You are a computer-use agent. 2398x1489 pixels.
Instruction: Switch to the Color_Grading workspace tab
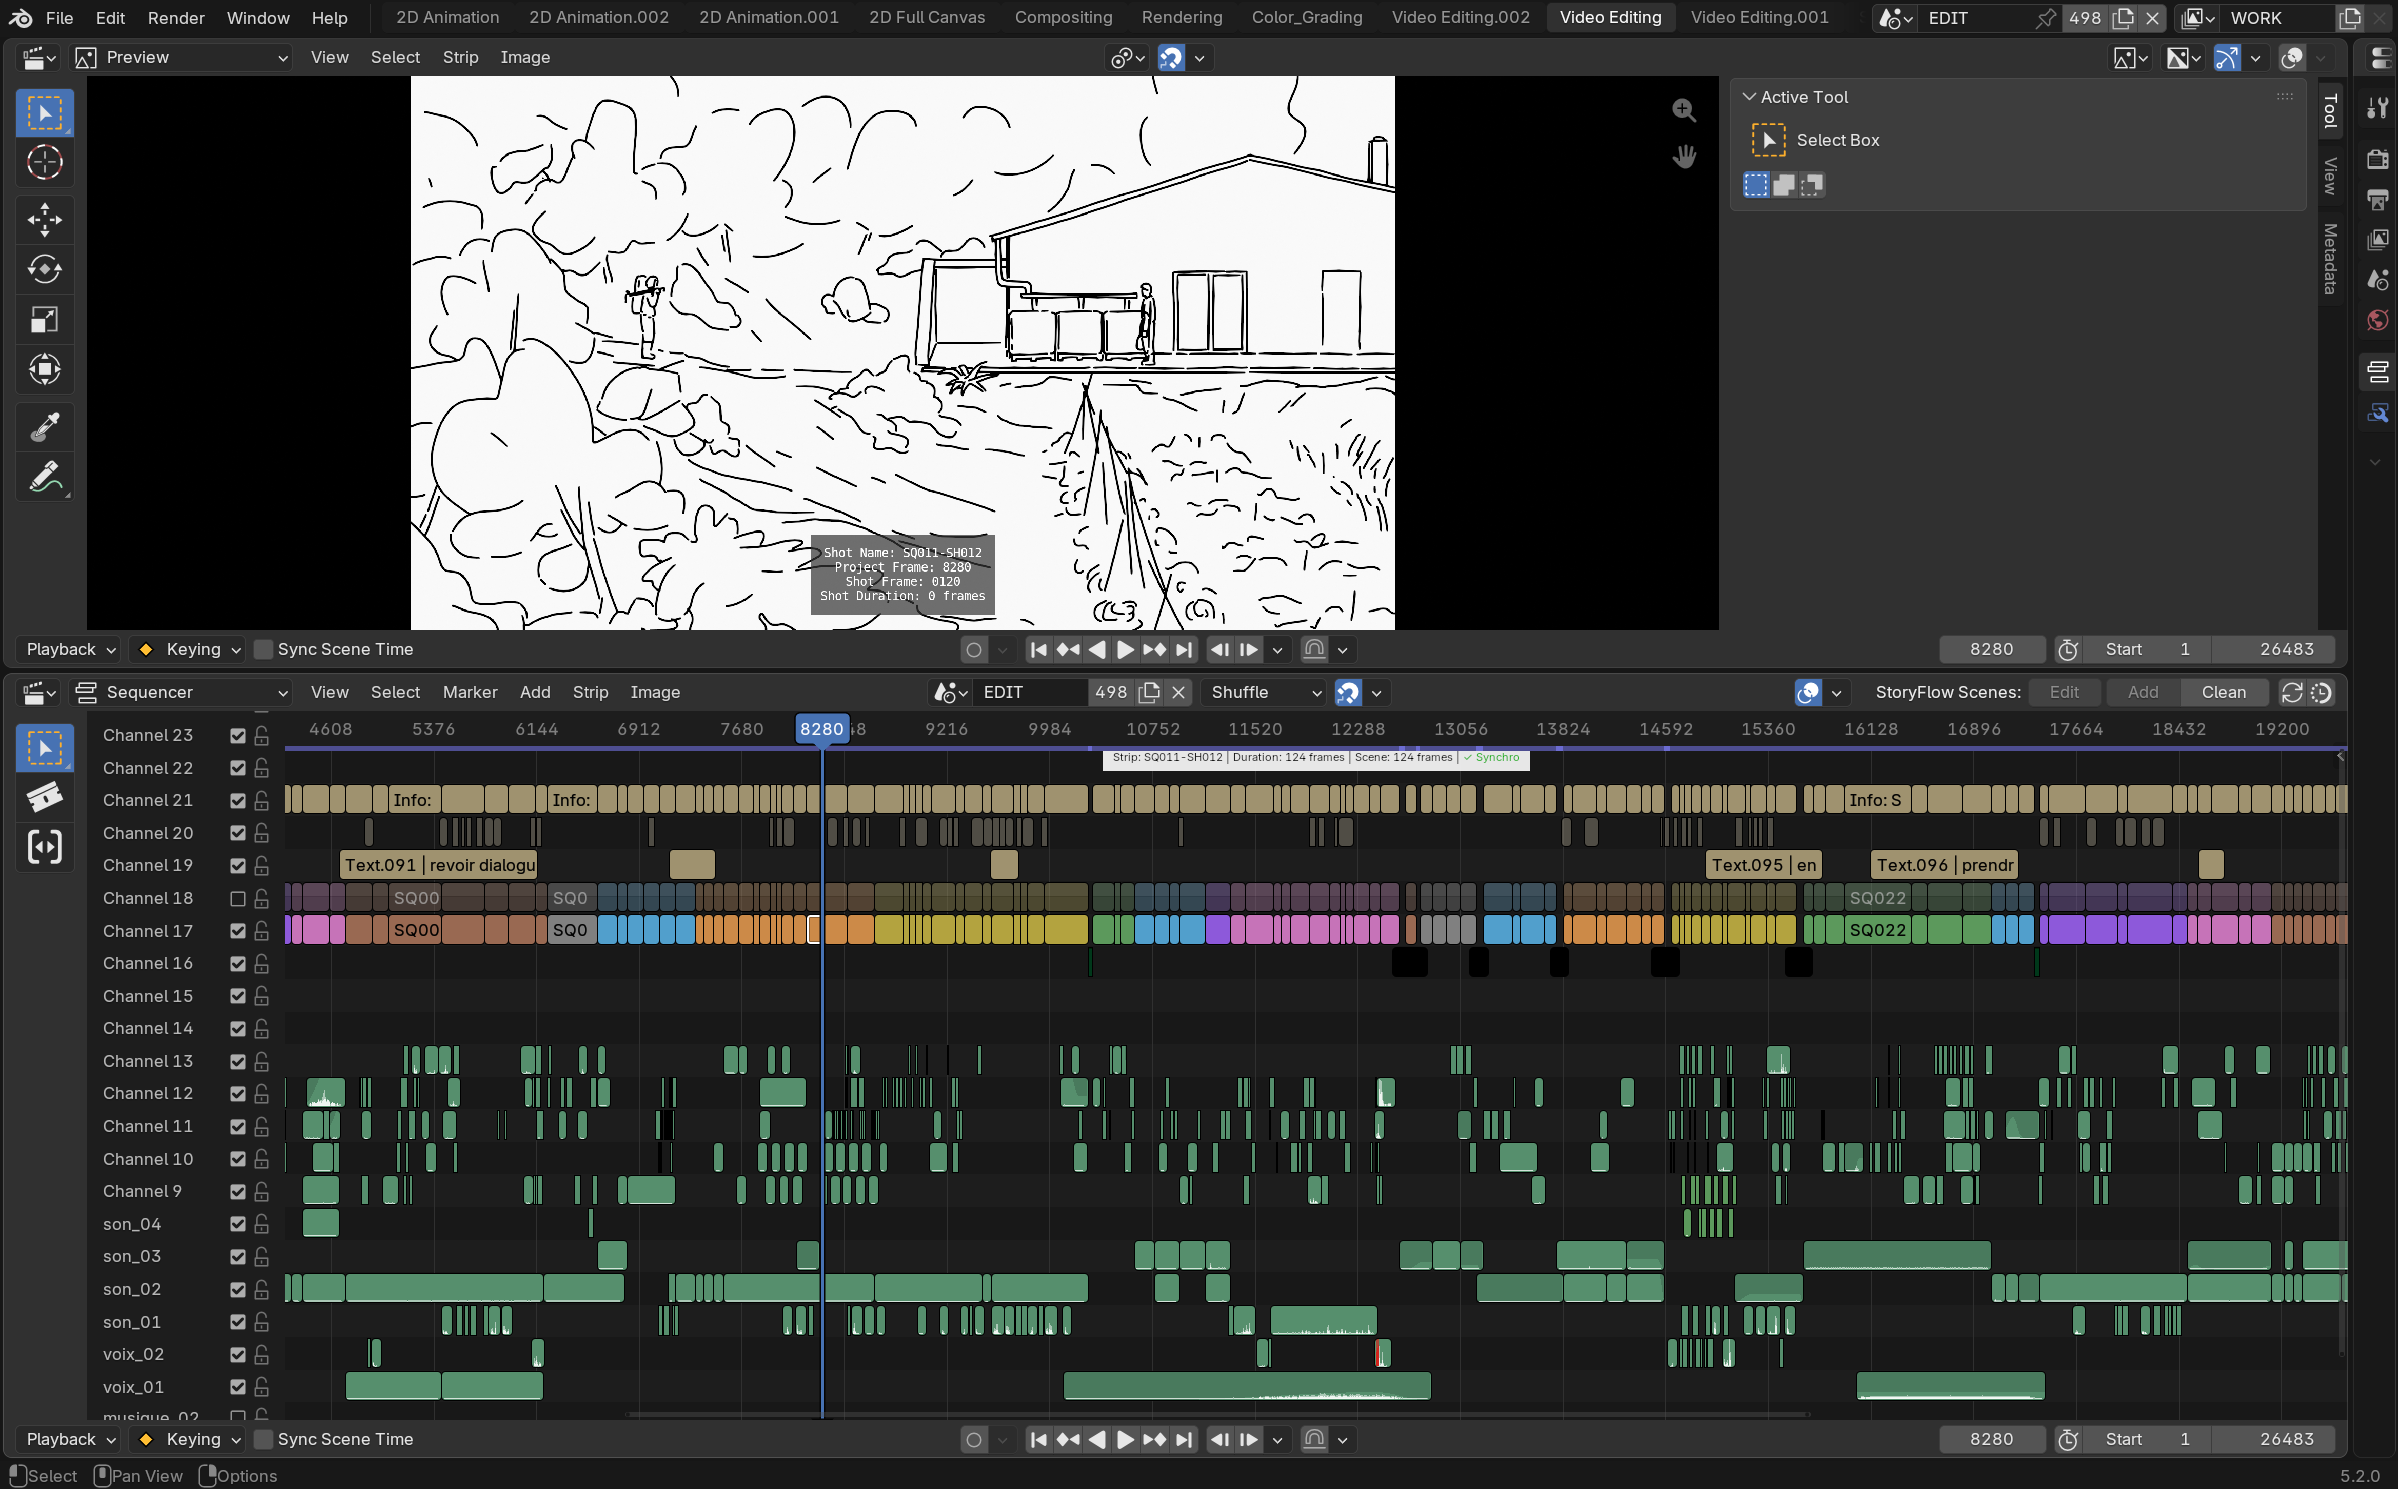tap(1307, 18)
